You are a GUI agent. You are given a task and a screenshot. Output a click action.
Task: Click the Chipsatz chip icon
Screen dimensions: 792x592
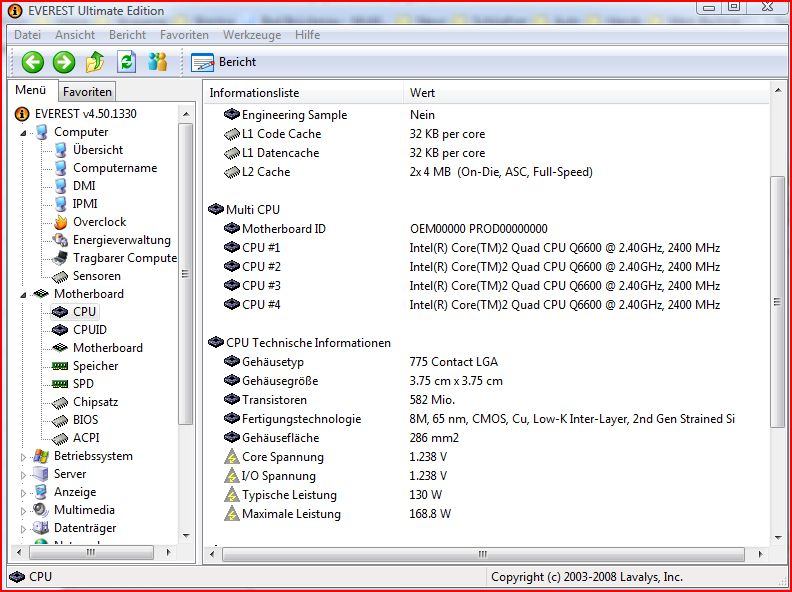[60, 402]
